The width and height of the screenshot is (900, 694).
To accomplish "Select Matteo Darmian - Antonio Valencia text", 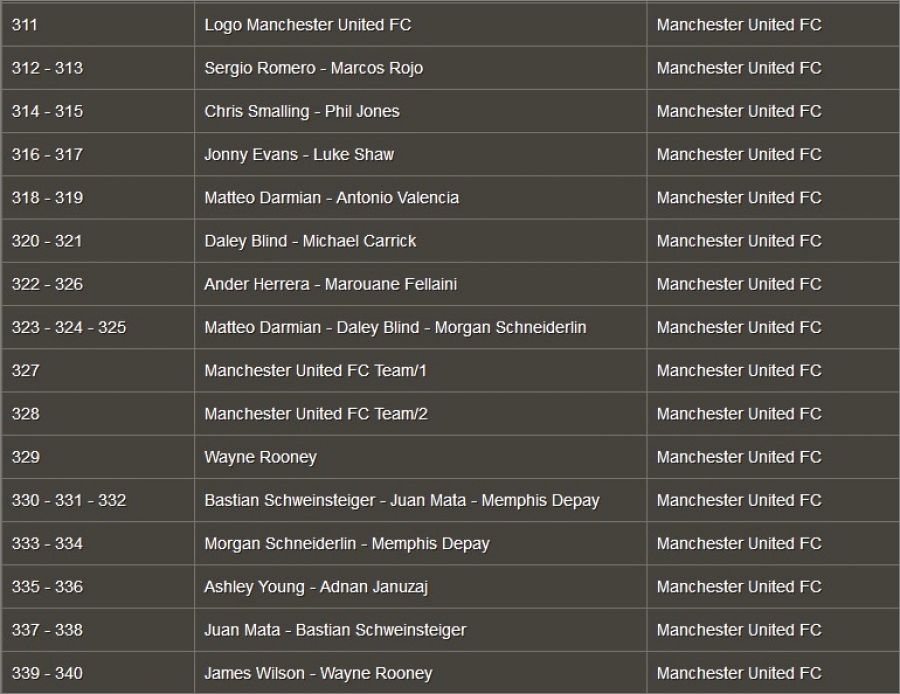I will (x=331, y=198).
